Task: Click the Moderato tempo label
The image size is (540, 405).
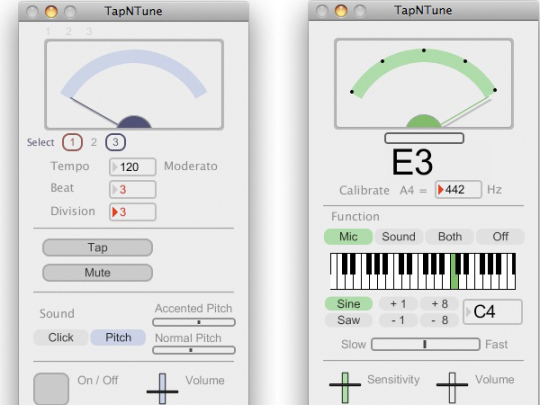Action: [x=191, y=166]
